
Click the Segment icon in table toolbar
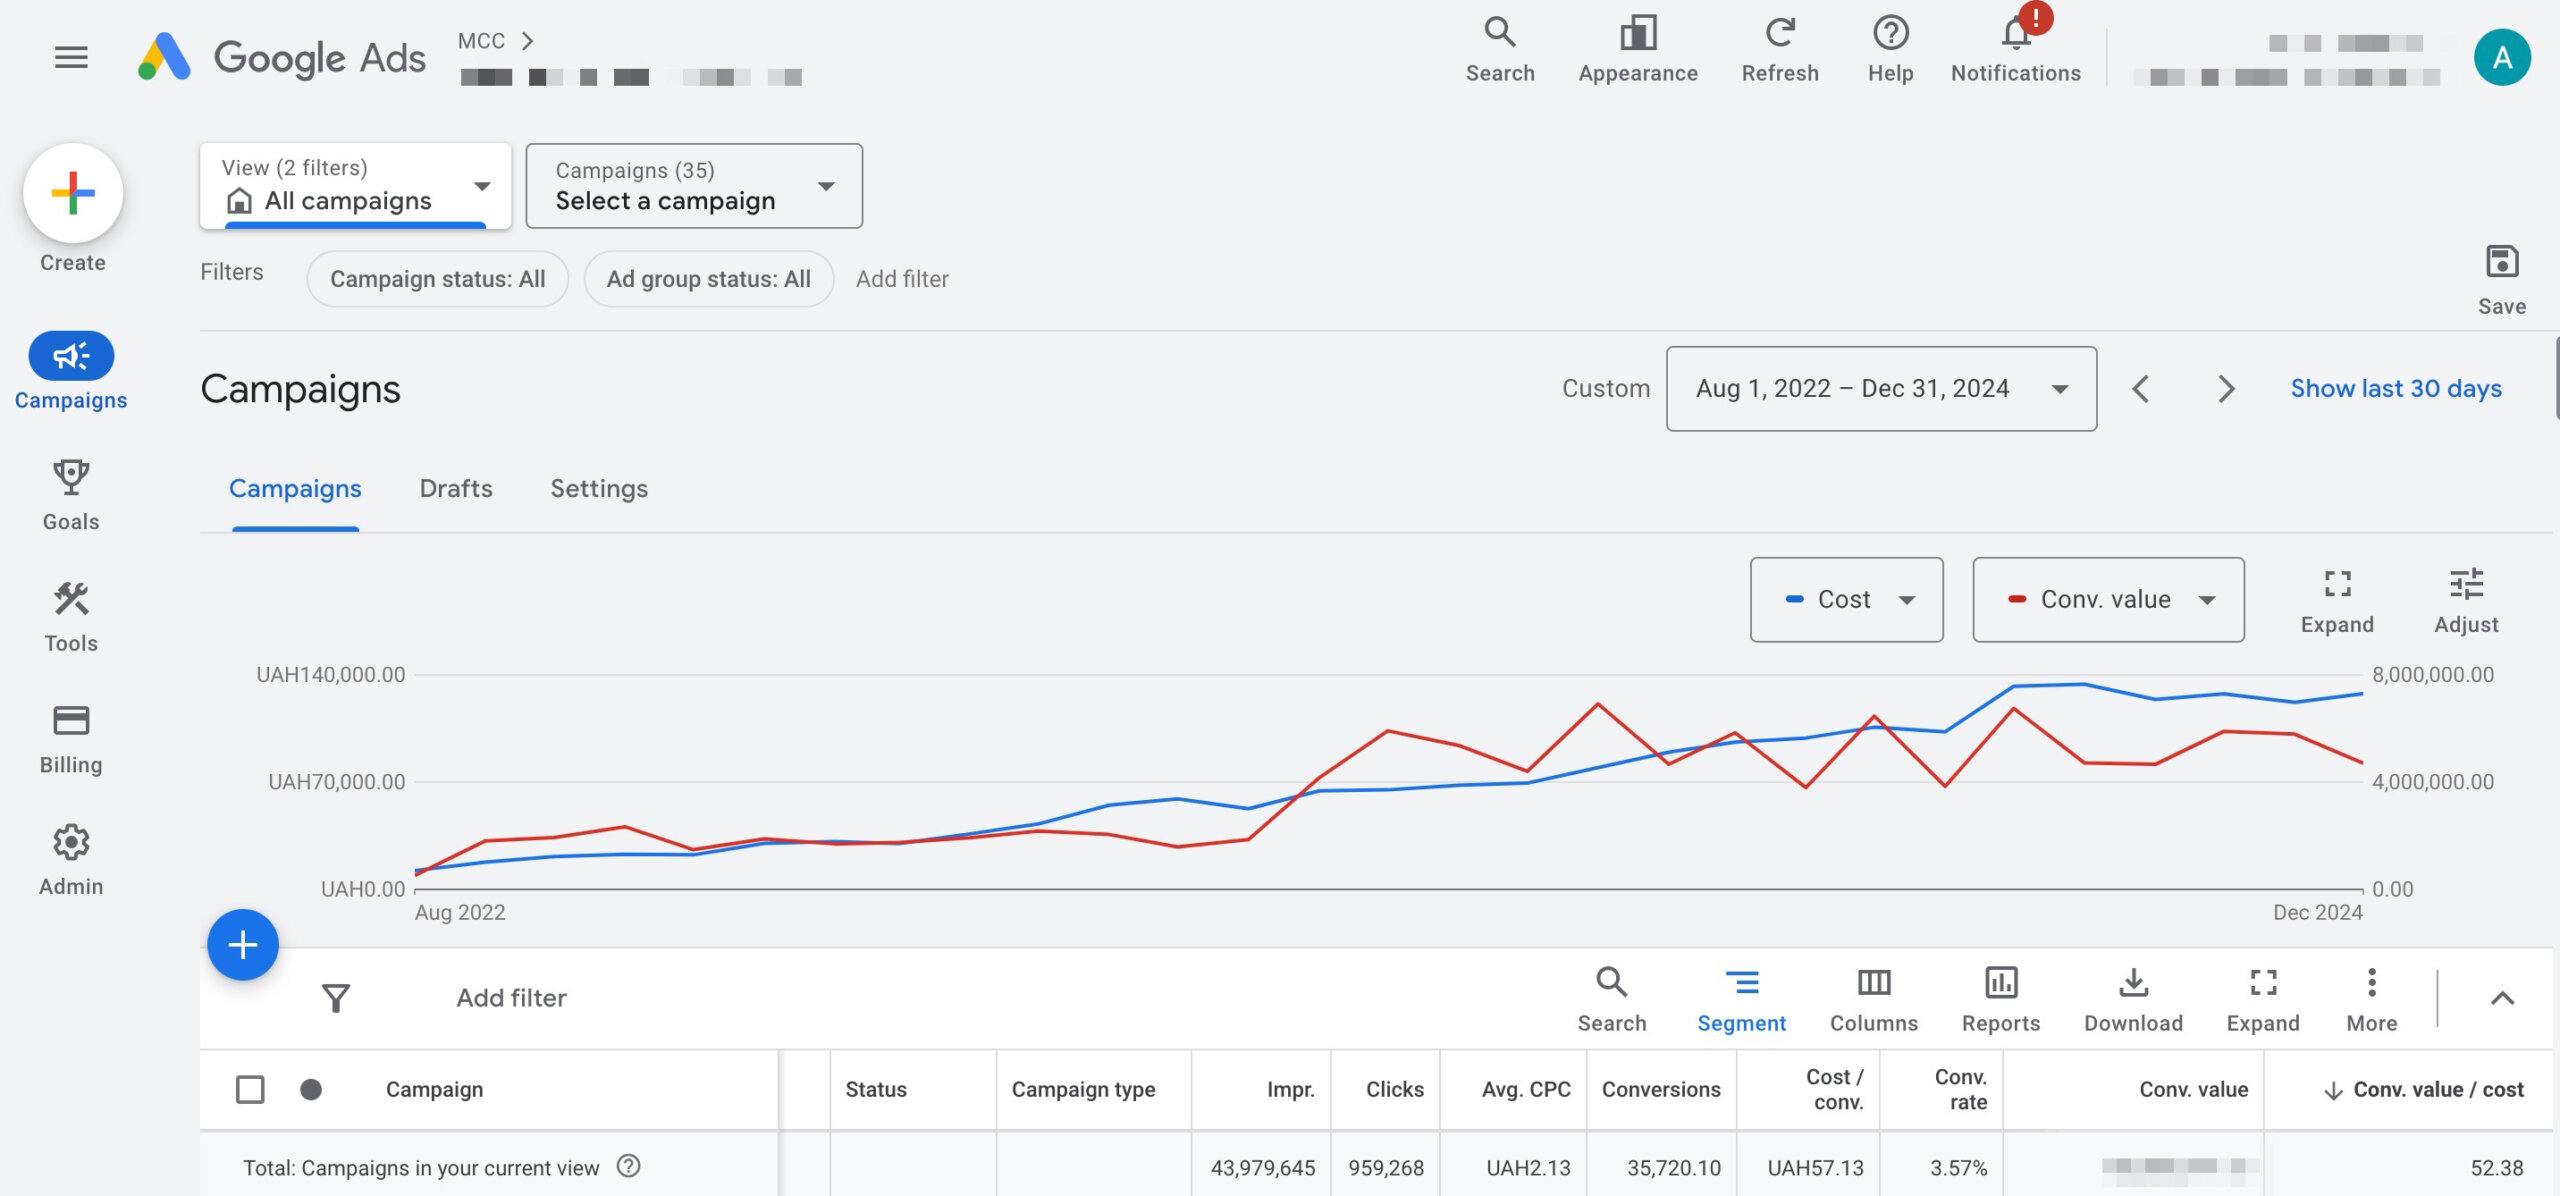[1741, 984]
